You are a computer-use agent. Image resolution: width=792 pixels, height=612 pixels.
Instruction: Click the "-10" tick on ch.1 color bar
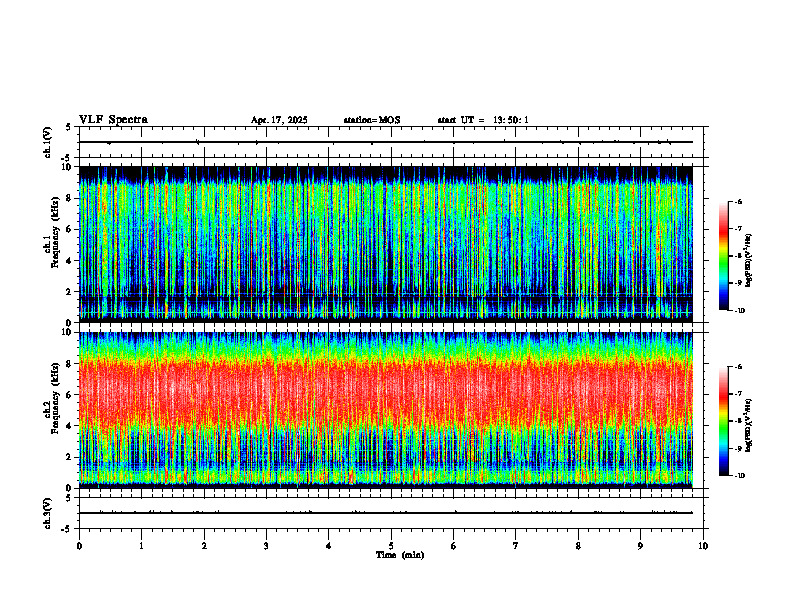[x=739, y=311]
